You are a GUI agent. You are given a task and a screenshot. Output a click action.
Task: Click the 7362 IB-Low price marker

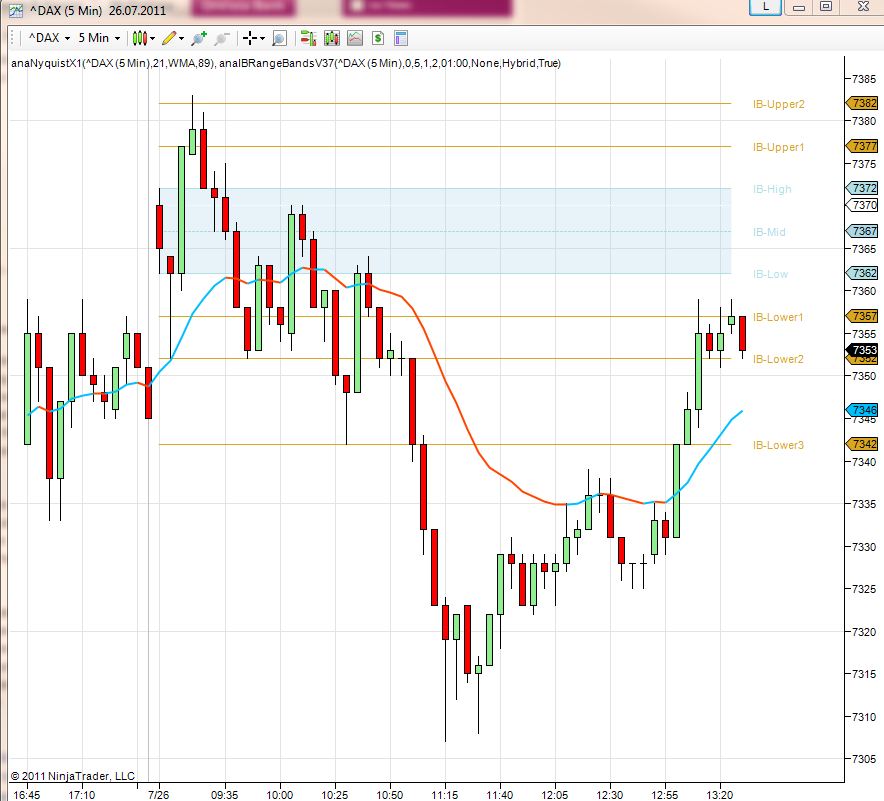[x=863, y=273]
